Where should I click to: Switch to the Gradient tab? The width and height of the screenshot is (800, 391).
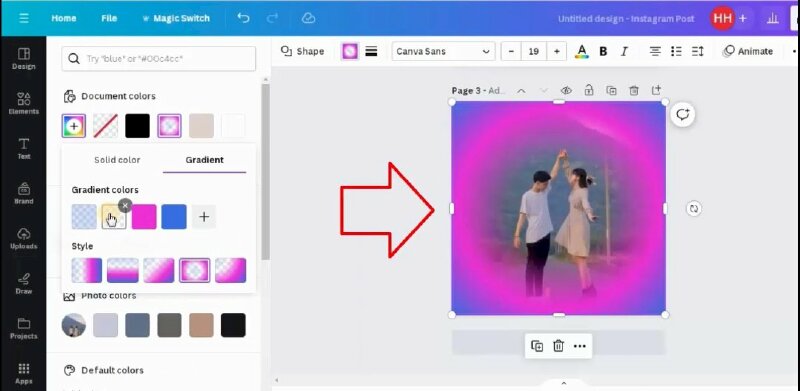click(x=205, y=160)
